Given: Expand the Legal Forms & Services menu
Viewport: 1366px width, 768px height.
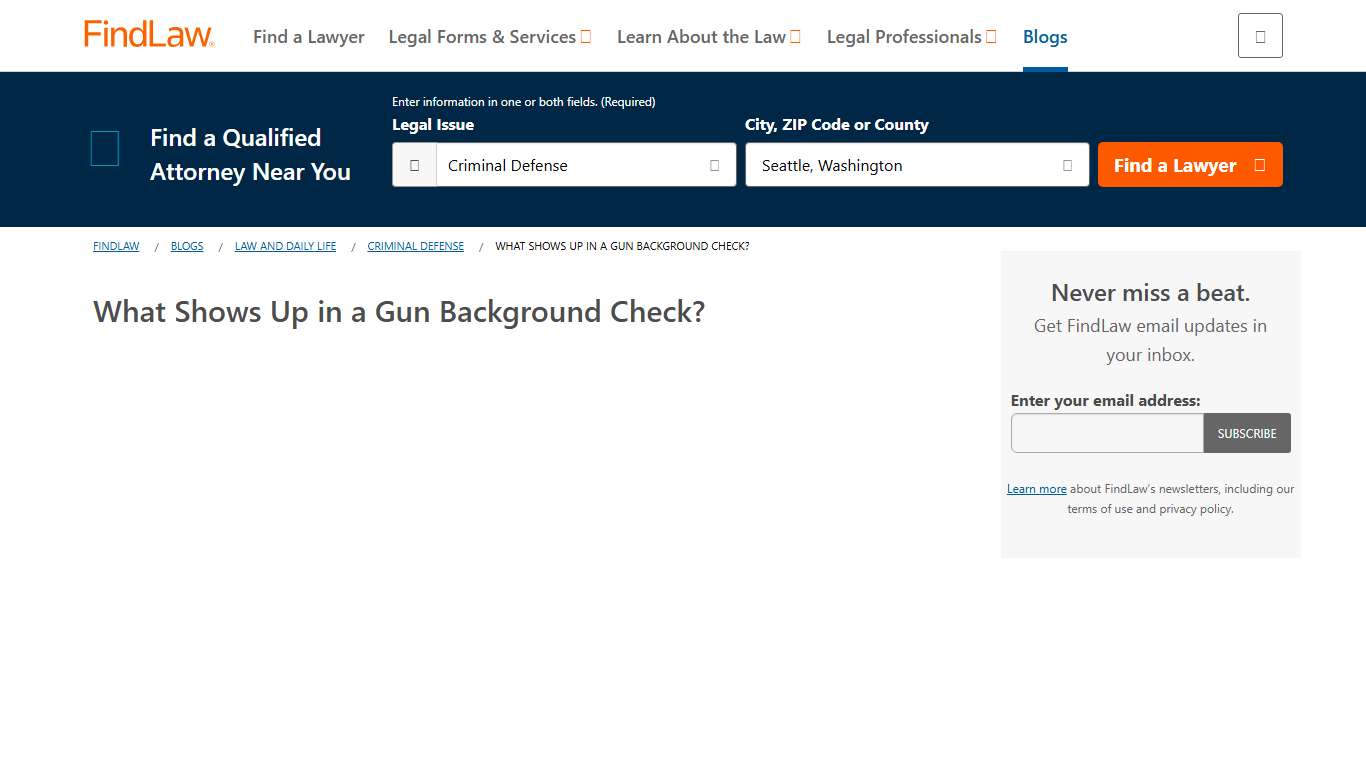Looking at the screenshot, I should tap(490, 36).
